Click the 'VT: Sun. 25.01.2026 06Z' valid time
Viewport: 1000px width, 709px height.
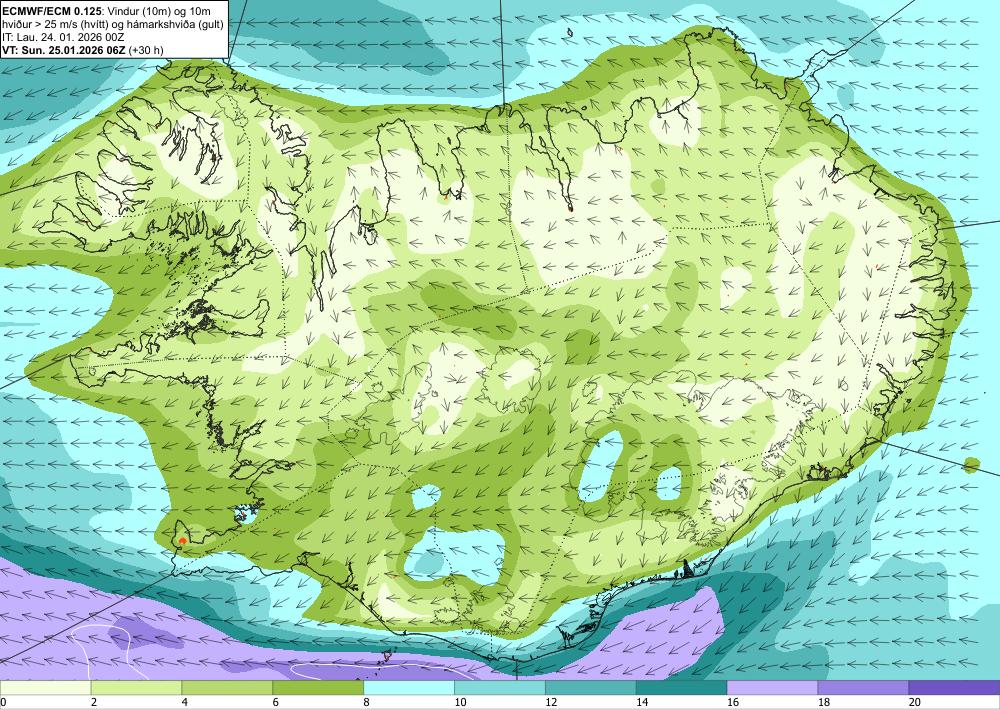tap(64, 50)
